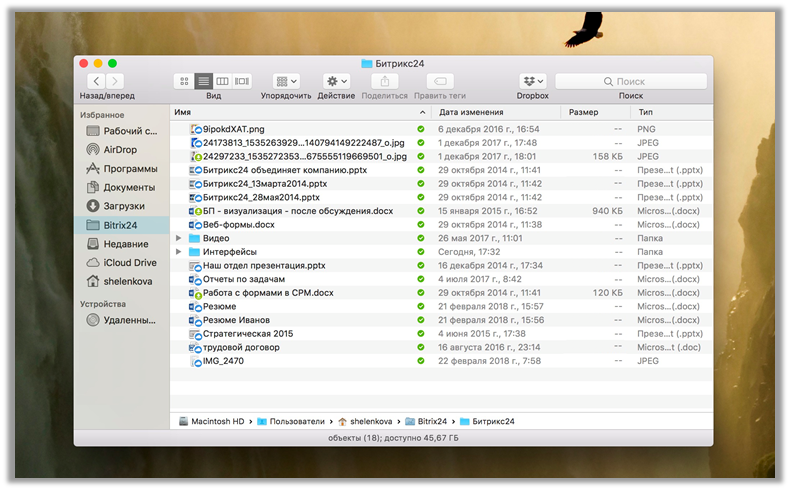This screenshot has width=790, height=490.
Task: Switch to Cover Flow view
Action: coord(242,81)
